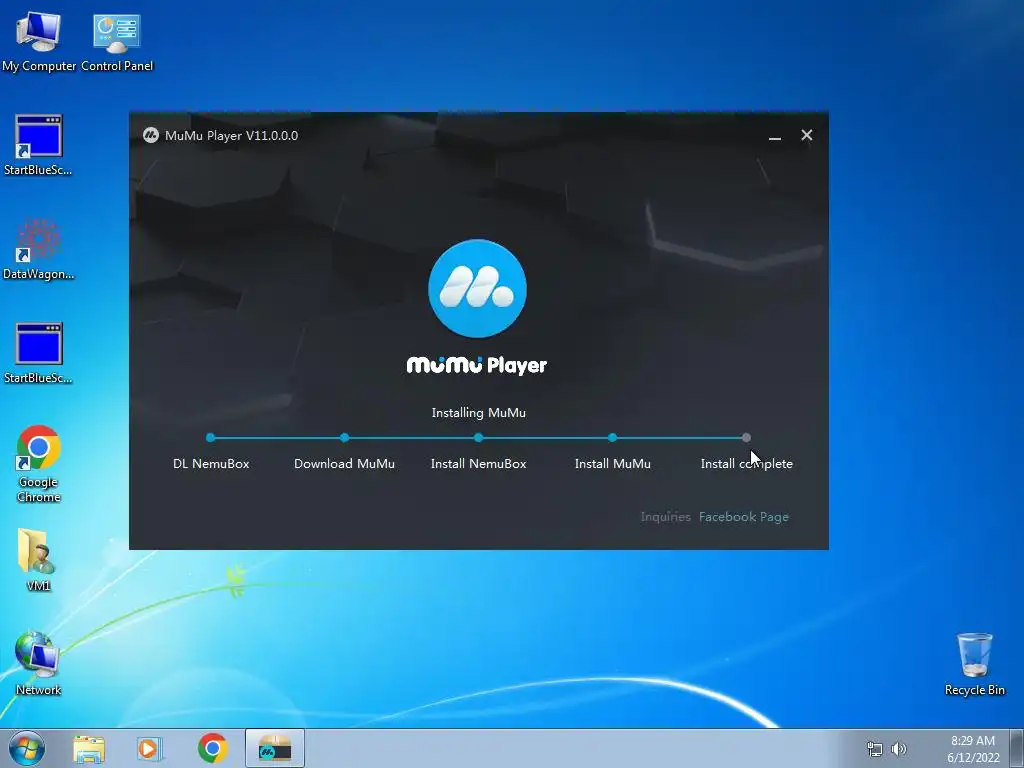The height and width of the screenshot is (768, 1024).
Task: Select the MuMu installer taskbar button
Action: tap(275, 748)
